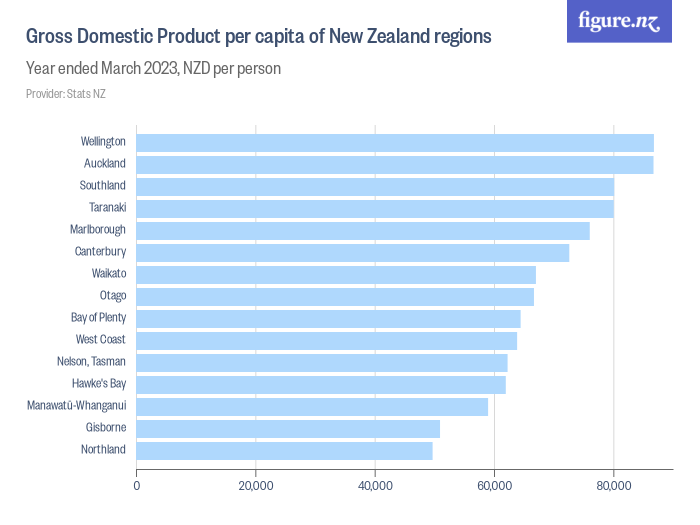The height and width of the screenshot is (525, 700).
Task: Select the Nelson, Tasman bar
Action: point(321,362)
